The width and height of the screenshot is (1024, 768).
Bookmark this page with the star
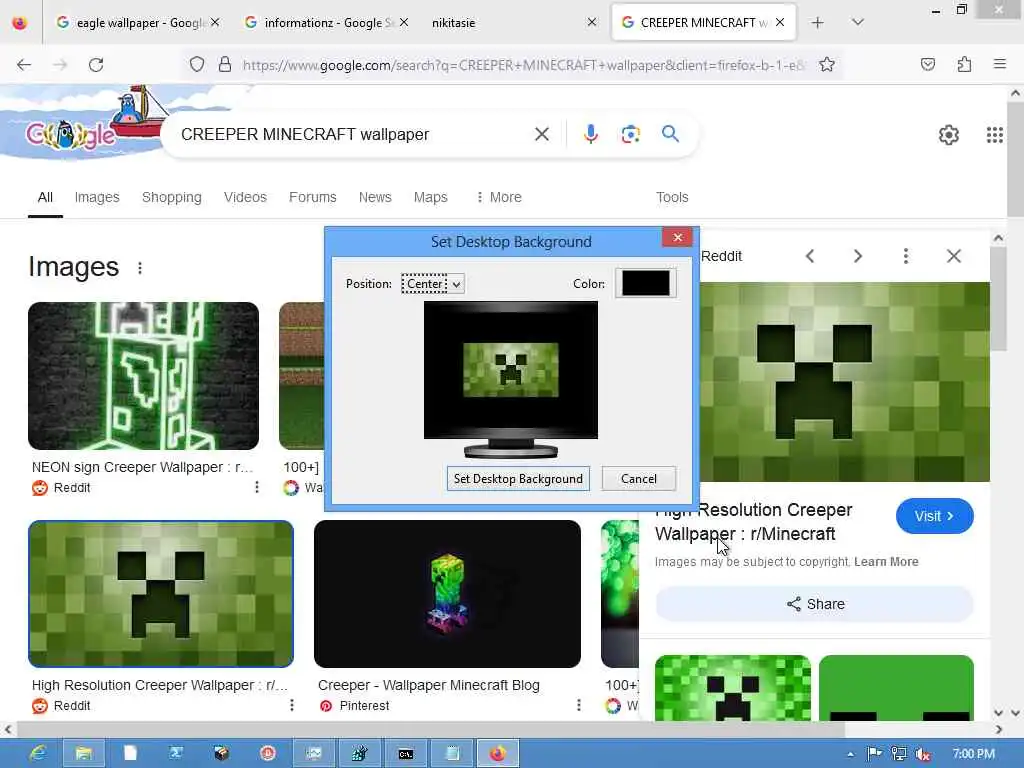tap(827, 65)
